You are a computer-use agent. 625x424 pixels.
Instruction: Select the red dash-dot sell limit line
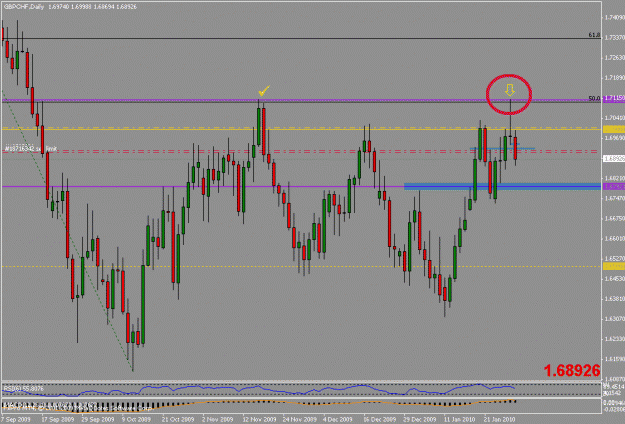tap(301, 151)
